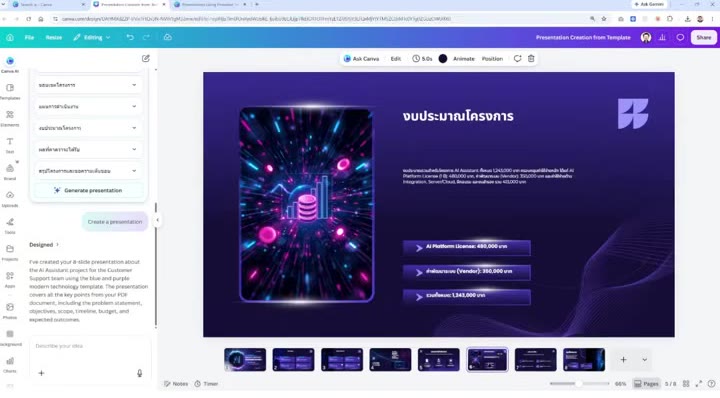720x398 pixels.
Task: Click Position in the page toolbar
Action: click(492, 59)
